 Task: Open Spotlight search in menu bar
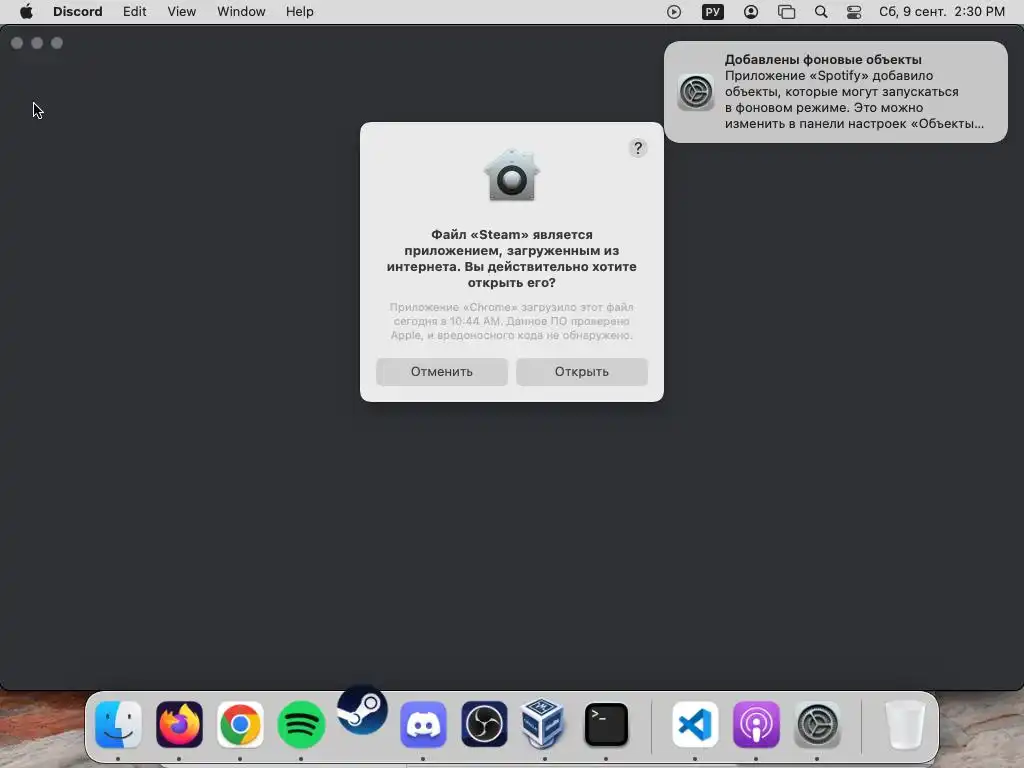coord(821,12)
